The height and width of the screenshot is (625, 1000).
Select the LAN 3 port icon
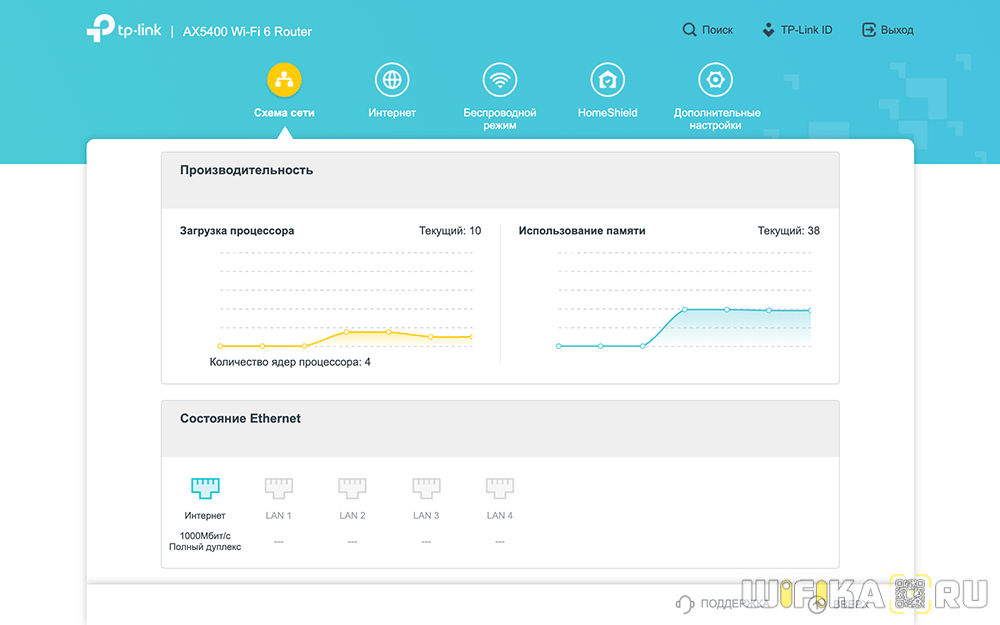pos(426,488)
